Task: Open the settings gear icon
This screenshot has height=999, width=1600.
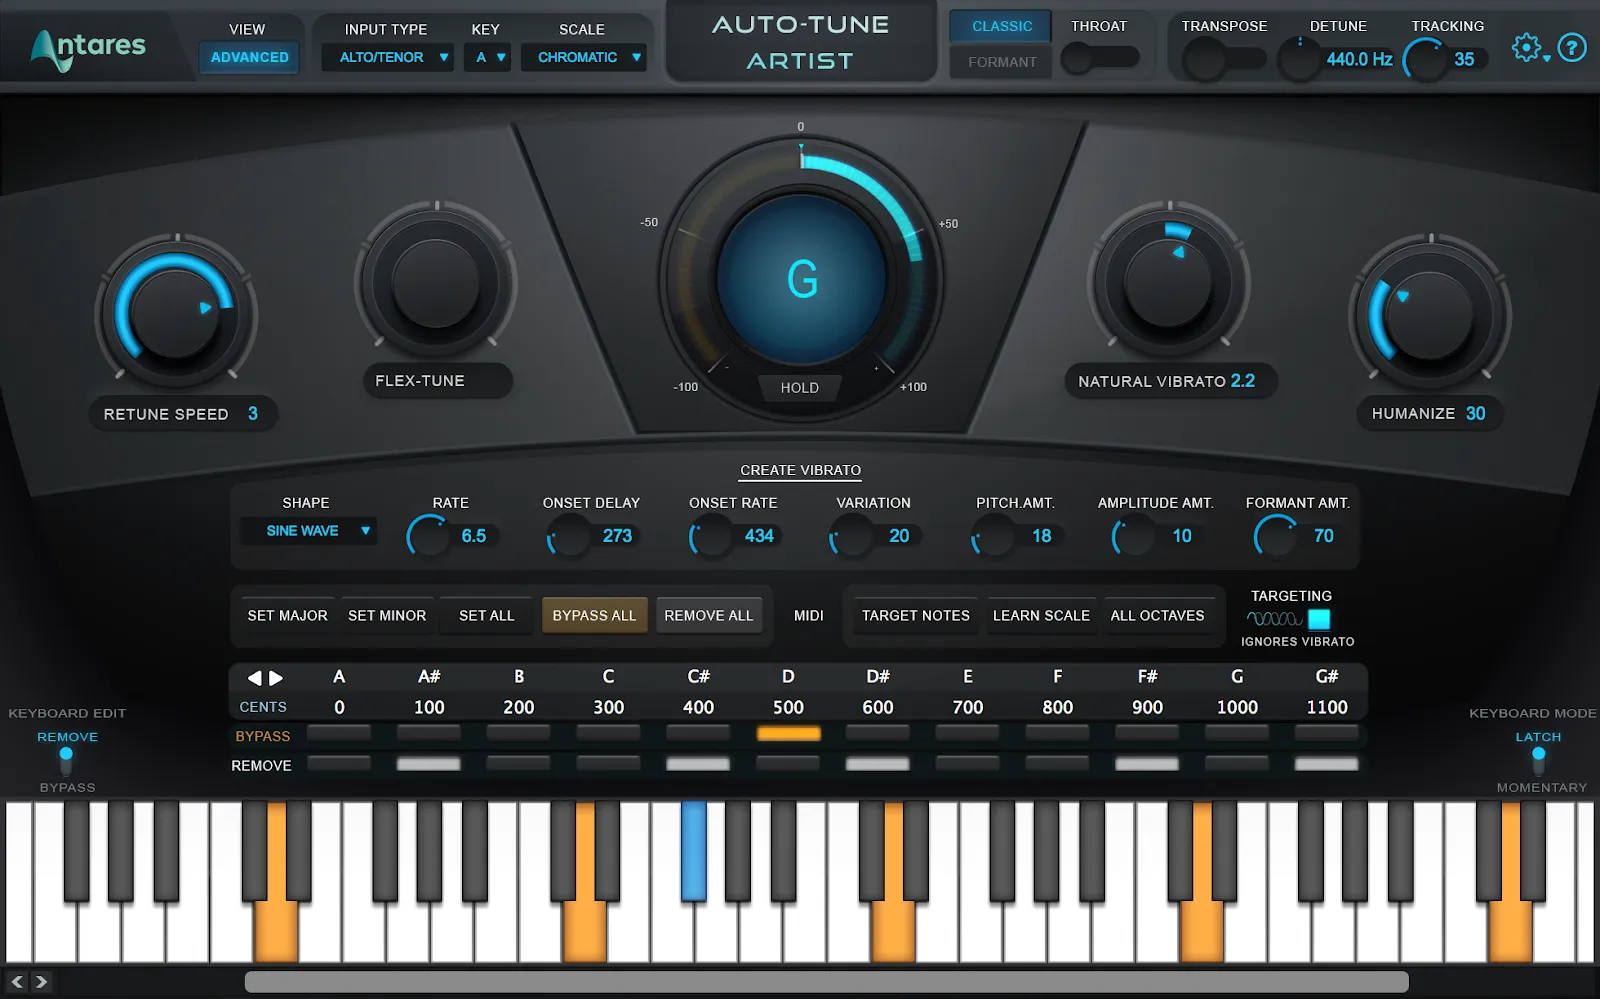Action: [x=1526, y=46]
